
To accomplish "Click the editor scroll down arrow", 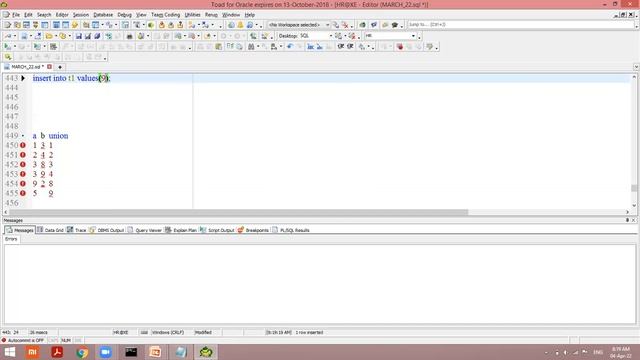I will pyautogui.click(x=634, y=206).
